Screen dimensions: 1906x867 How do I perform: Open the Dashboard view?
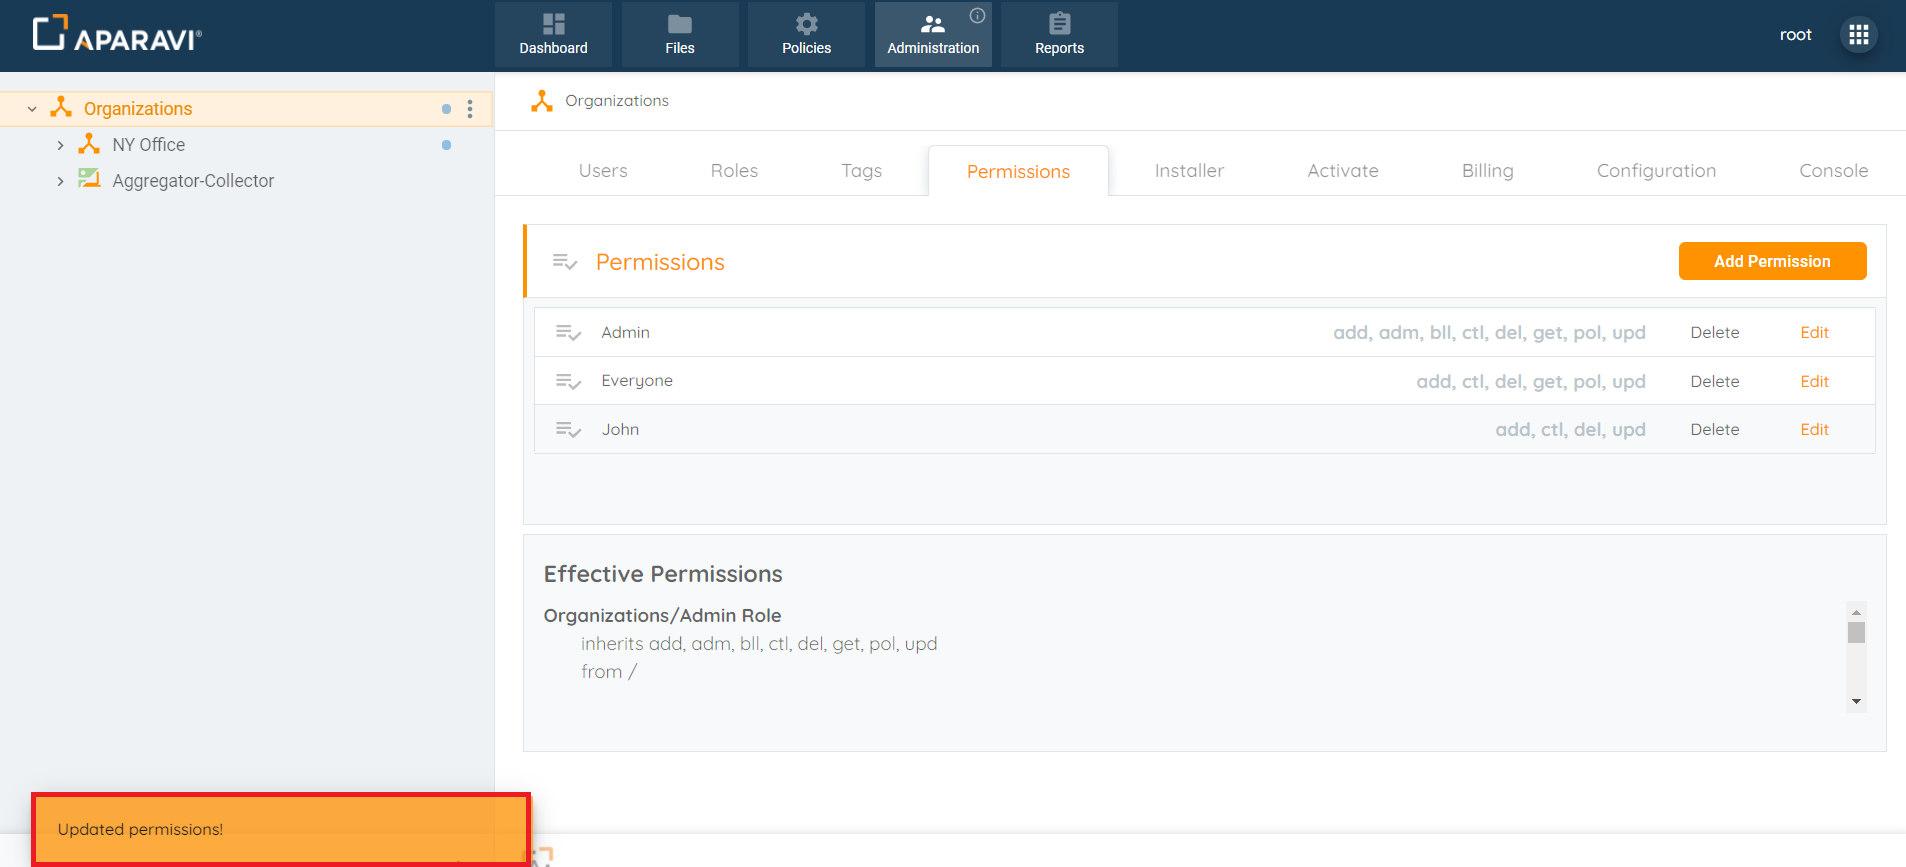pyautogui.click(x=553, y=34)
